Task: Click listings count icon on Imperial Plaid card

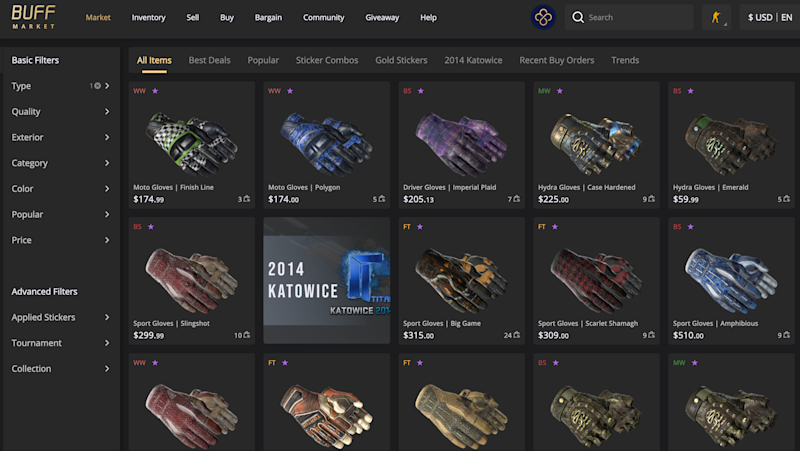Action: (517, 199)
